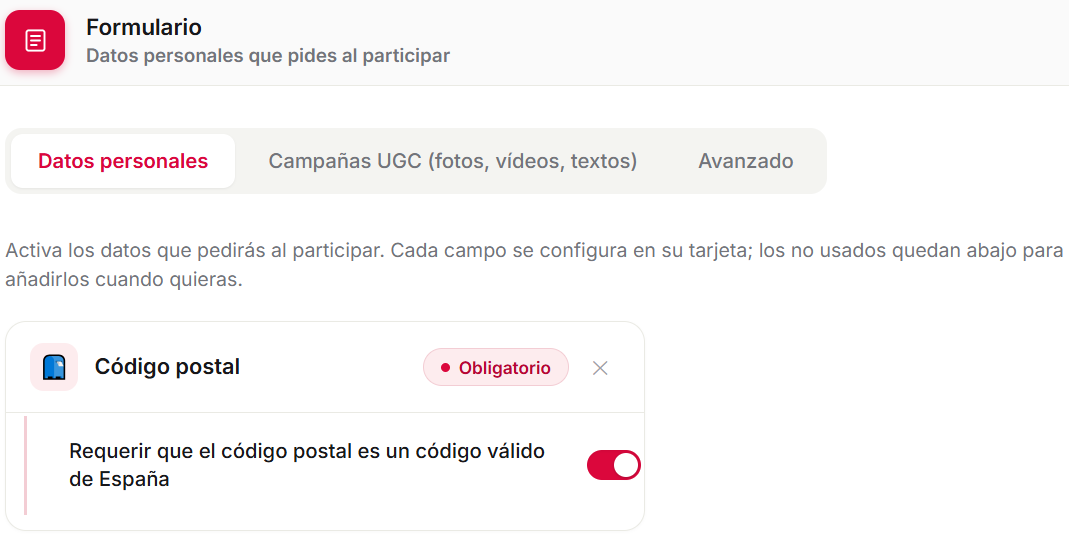Image resolution: width=1069 pixels, height=545 pixels.
Task: Click the Formulario heading
Action: click(144, 27)
